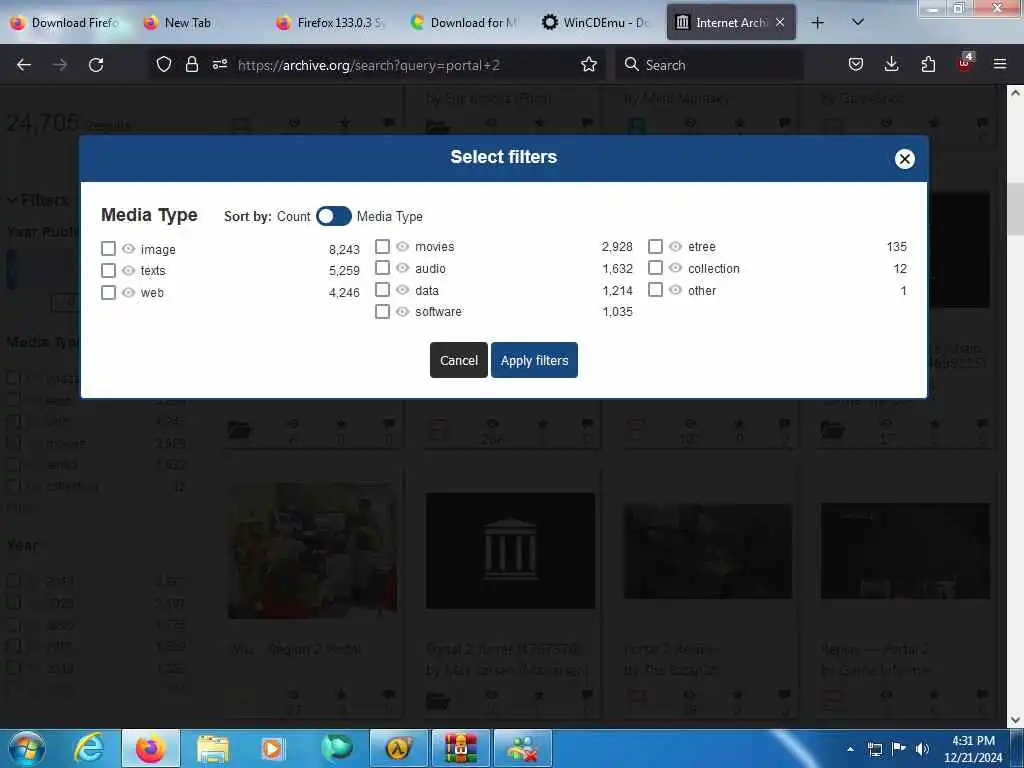Check the software media type checkbox

[x=383, y=312]
